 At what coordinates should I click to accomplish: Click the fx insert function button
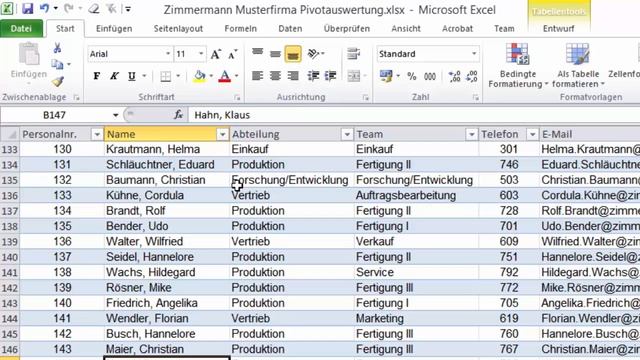click(178, 115)
